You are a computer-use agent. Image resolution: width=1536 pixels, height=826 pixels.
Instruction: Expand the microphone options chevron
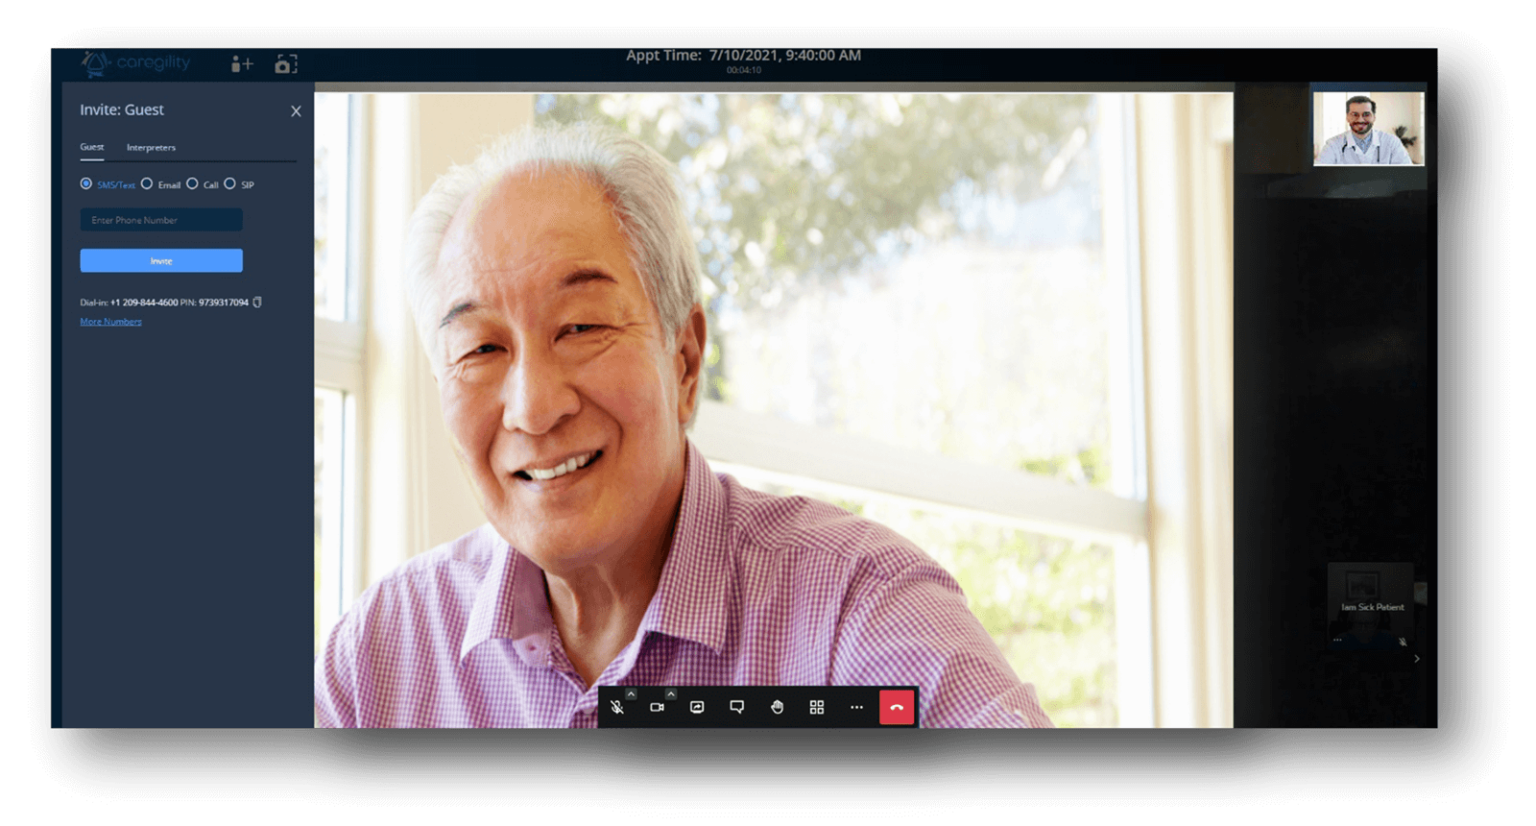[629, 692]
